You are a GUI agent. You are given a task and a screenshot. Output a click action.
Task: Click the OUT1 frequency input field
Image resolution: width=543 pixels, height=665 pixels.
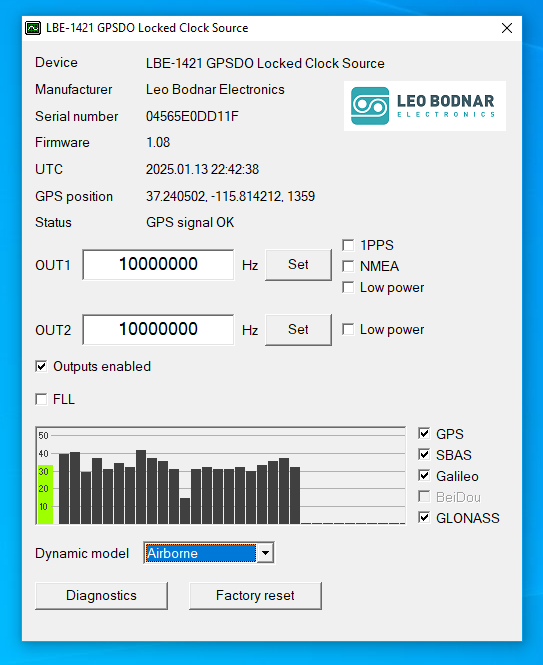click(158, 265)
